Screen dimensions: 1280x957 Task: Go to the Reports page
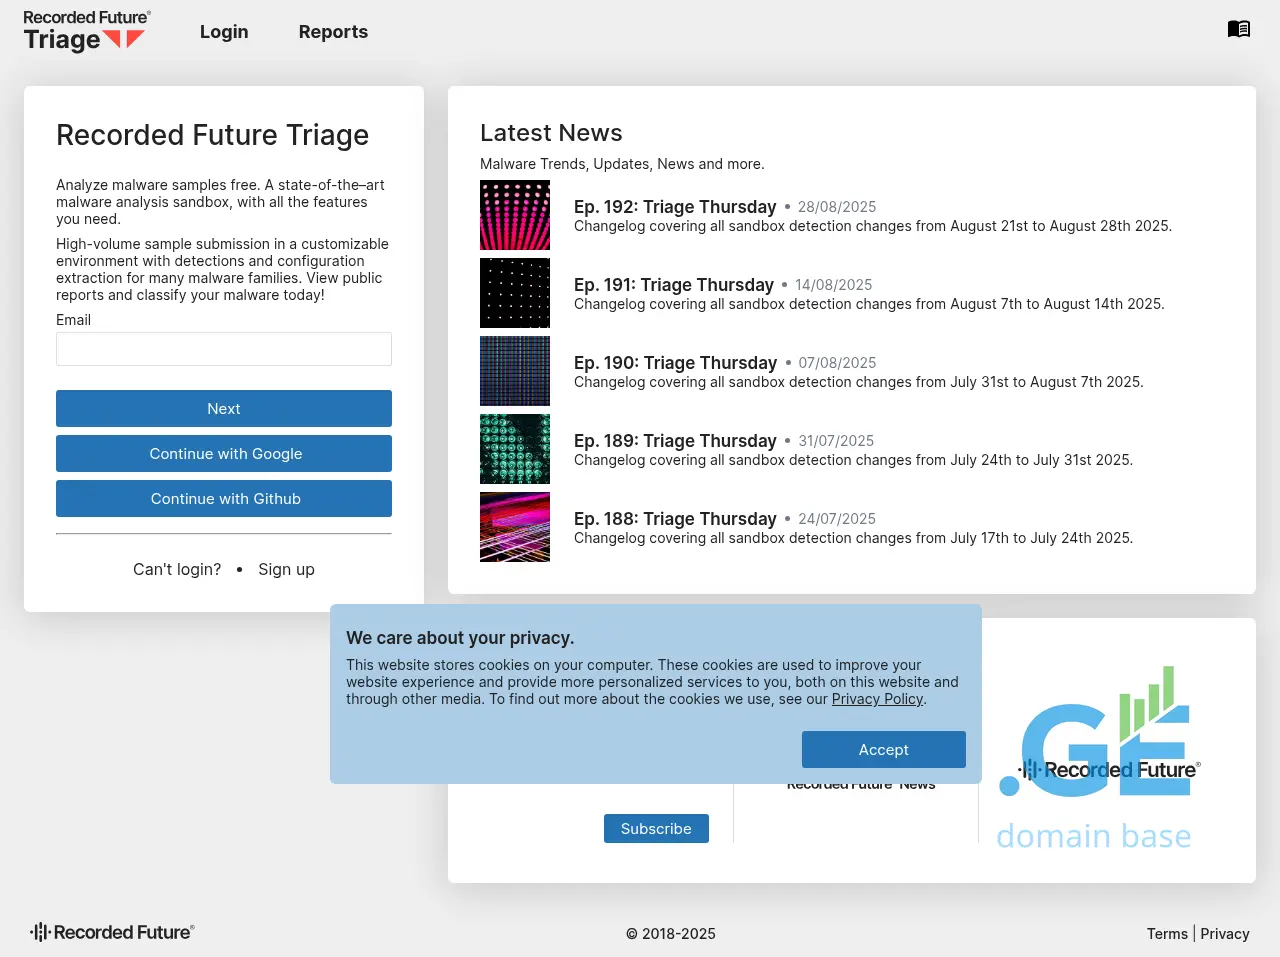coord(333,32)
